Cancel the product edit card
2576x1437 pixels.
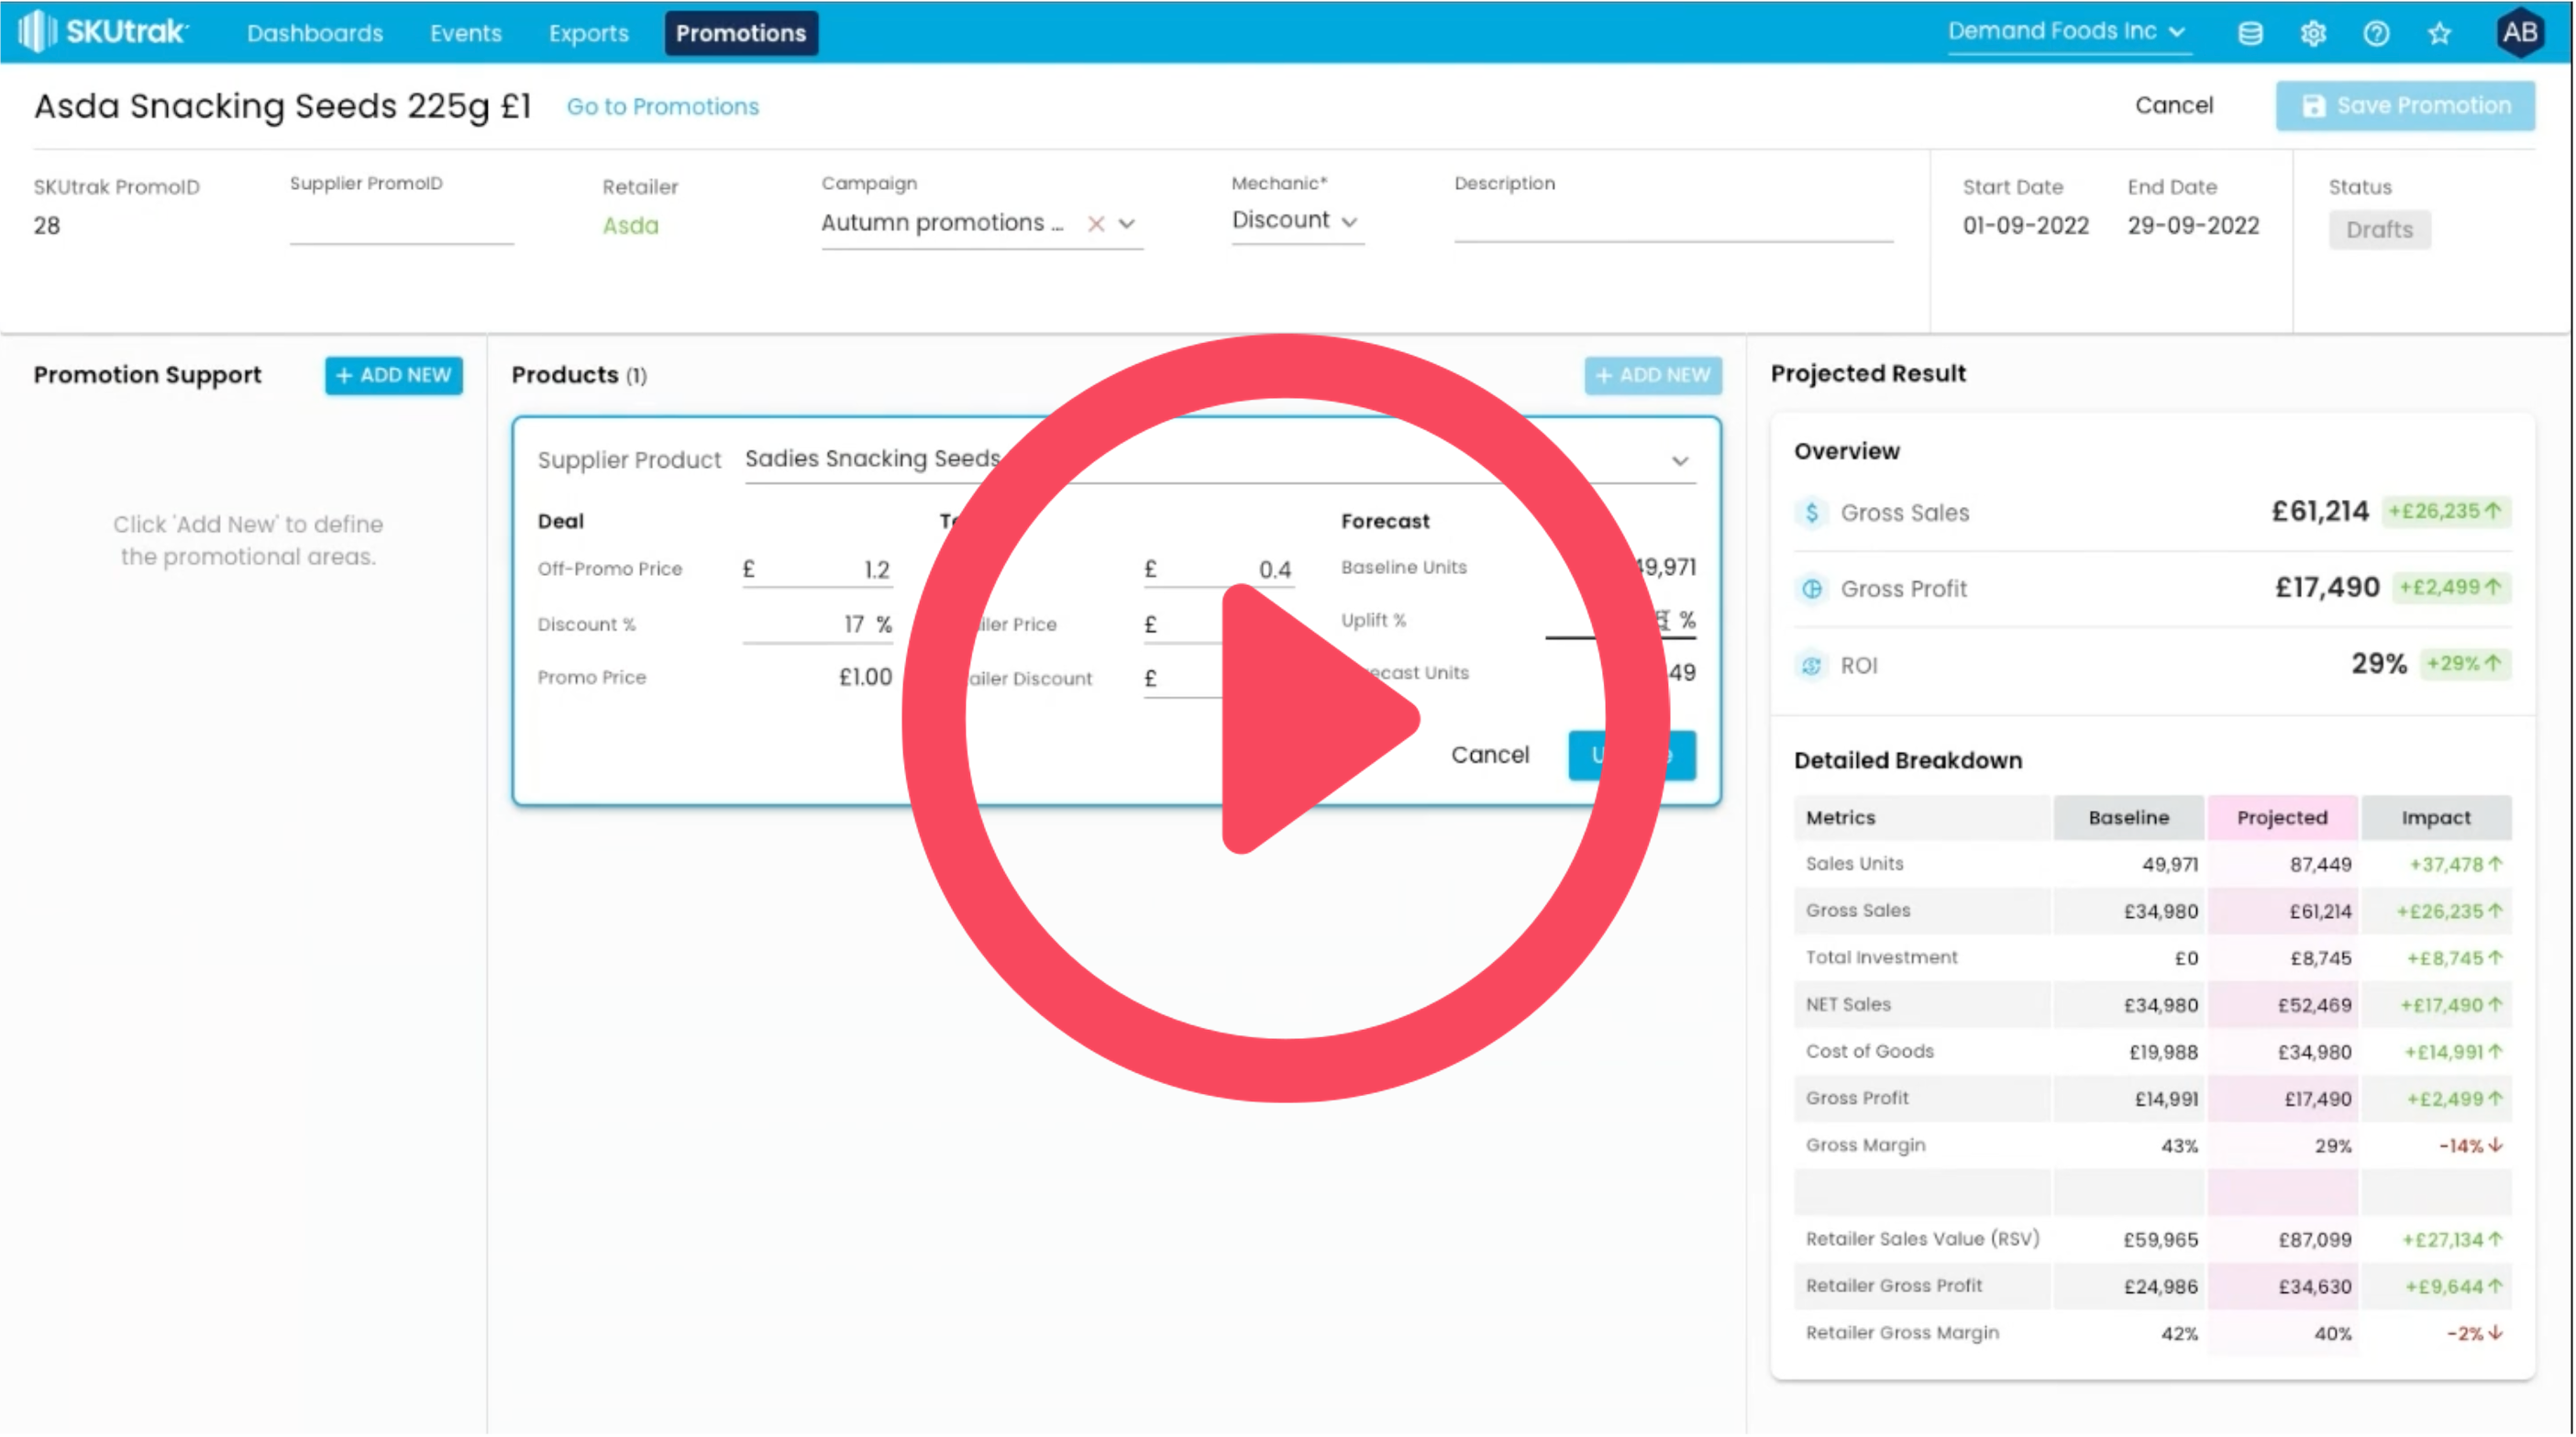(1489, 755)
